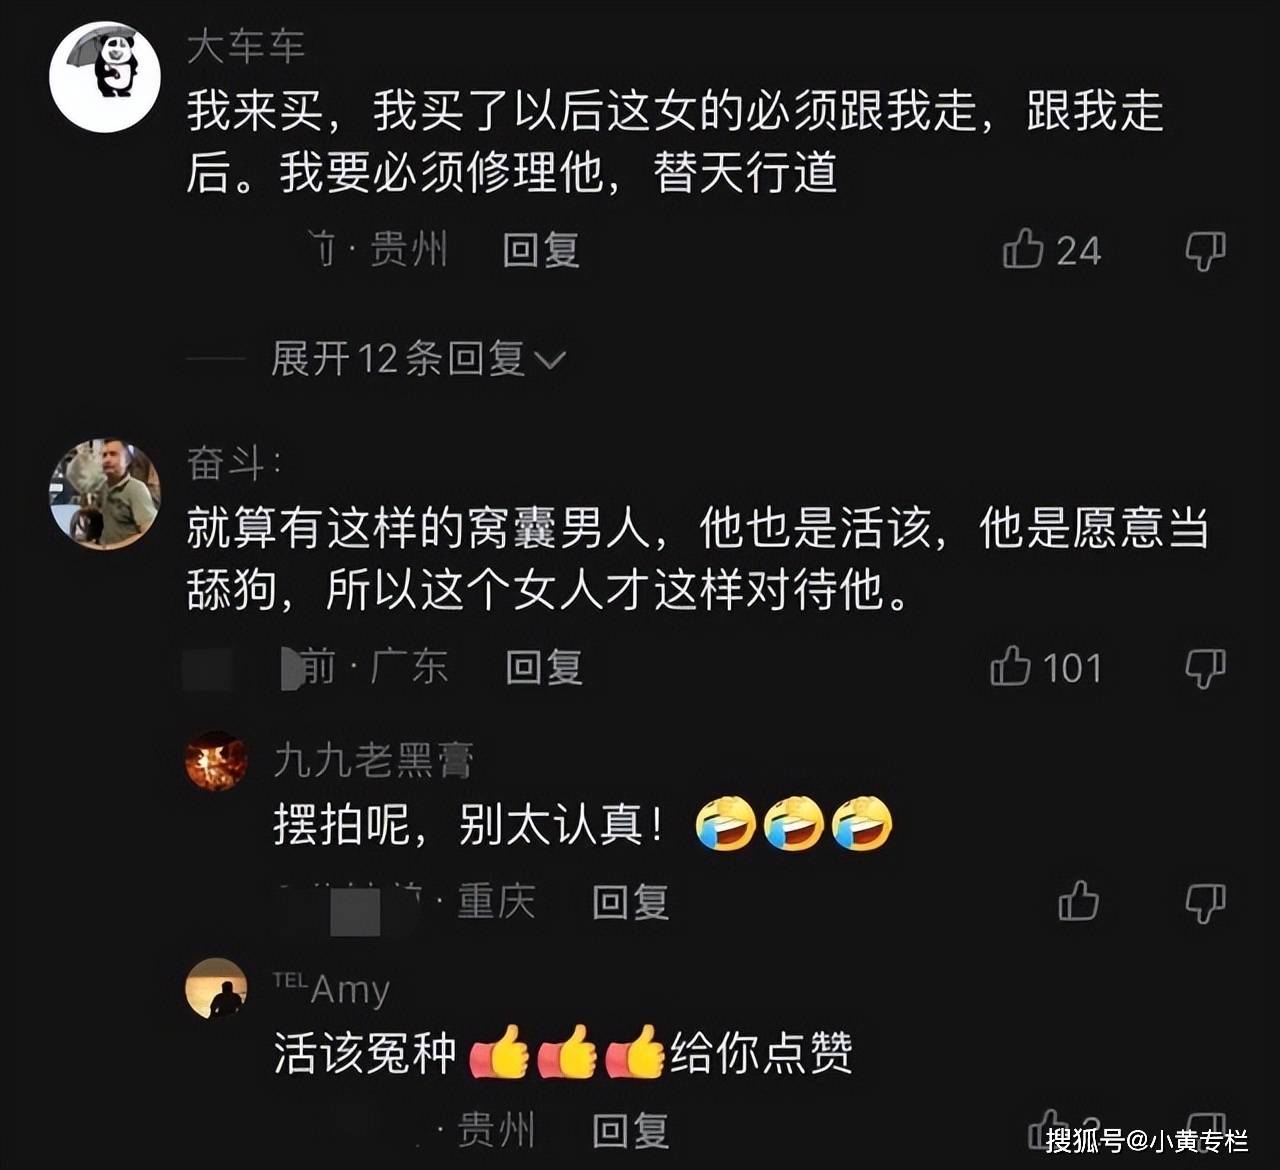Viewport: 1280px width, 1170px height.
Task: Reply to 奋斗's comment from 广东
Action: [x=544, y=667]
